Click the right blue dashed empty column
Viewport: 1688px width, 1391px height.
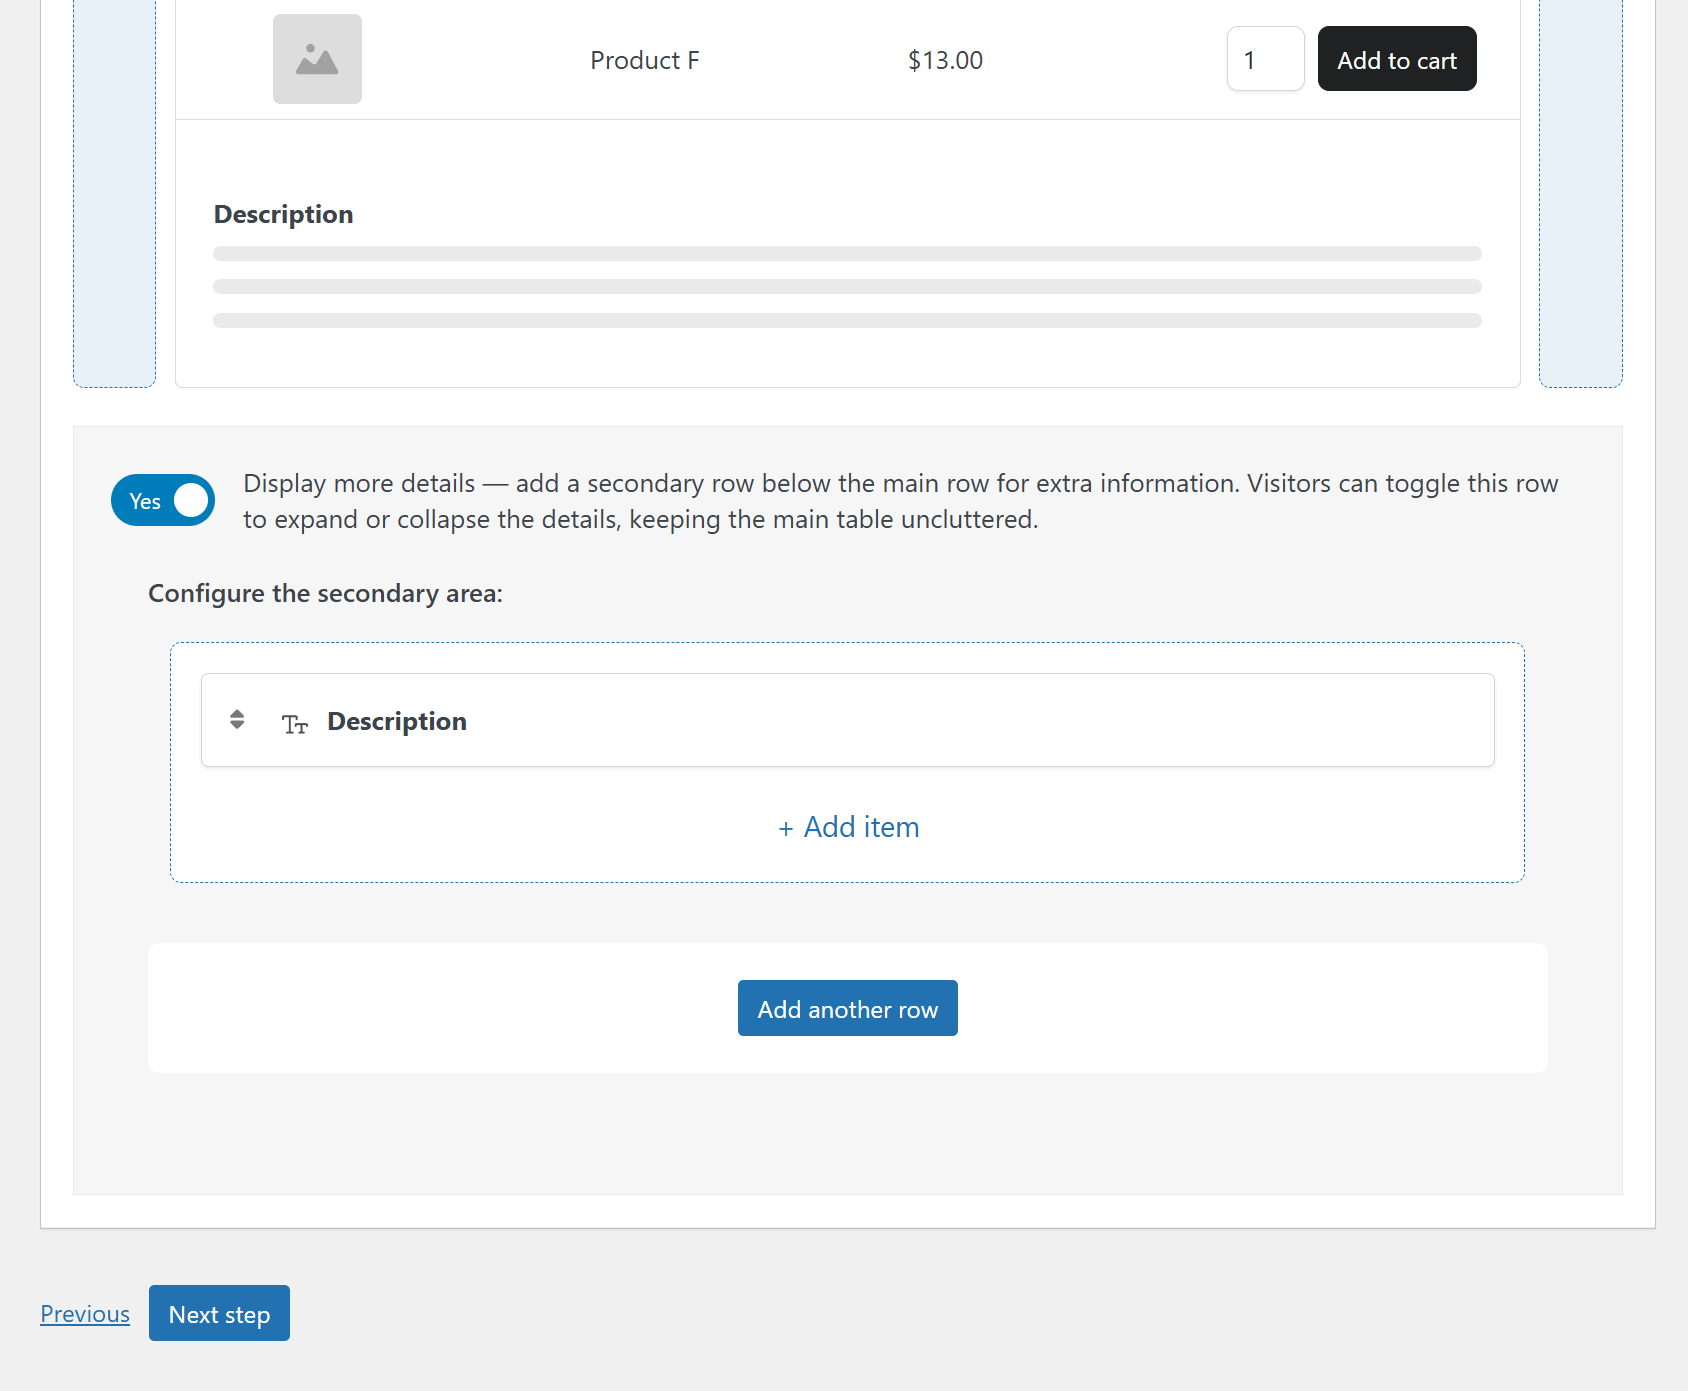[1580, 200]
